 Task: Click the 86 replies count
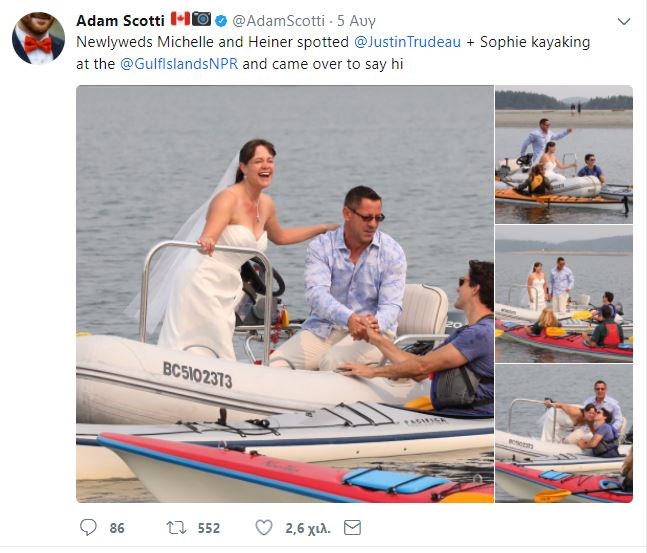pyautogui.click(x=117, y=528)
